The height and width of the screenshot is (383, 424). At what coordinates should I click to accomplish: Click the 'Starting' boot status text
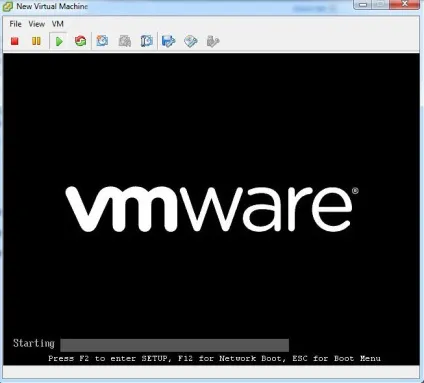point(34,343)
